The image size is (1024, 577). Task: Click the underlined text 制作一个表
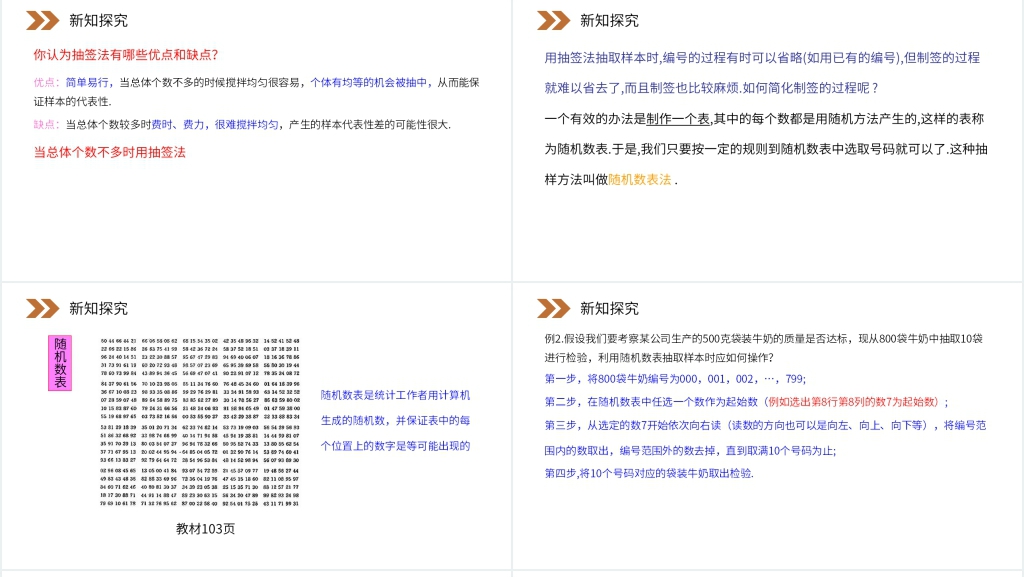coord(678,119)
